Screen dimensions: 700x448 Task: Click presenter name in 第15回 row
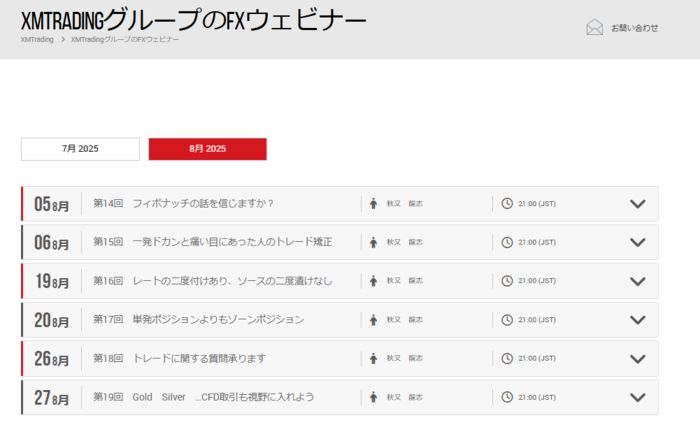(x=404, y=242)
